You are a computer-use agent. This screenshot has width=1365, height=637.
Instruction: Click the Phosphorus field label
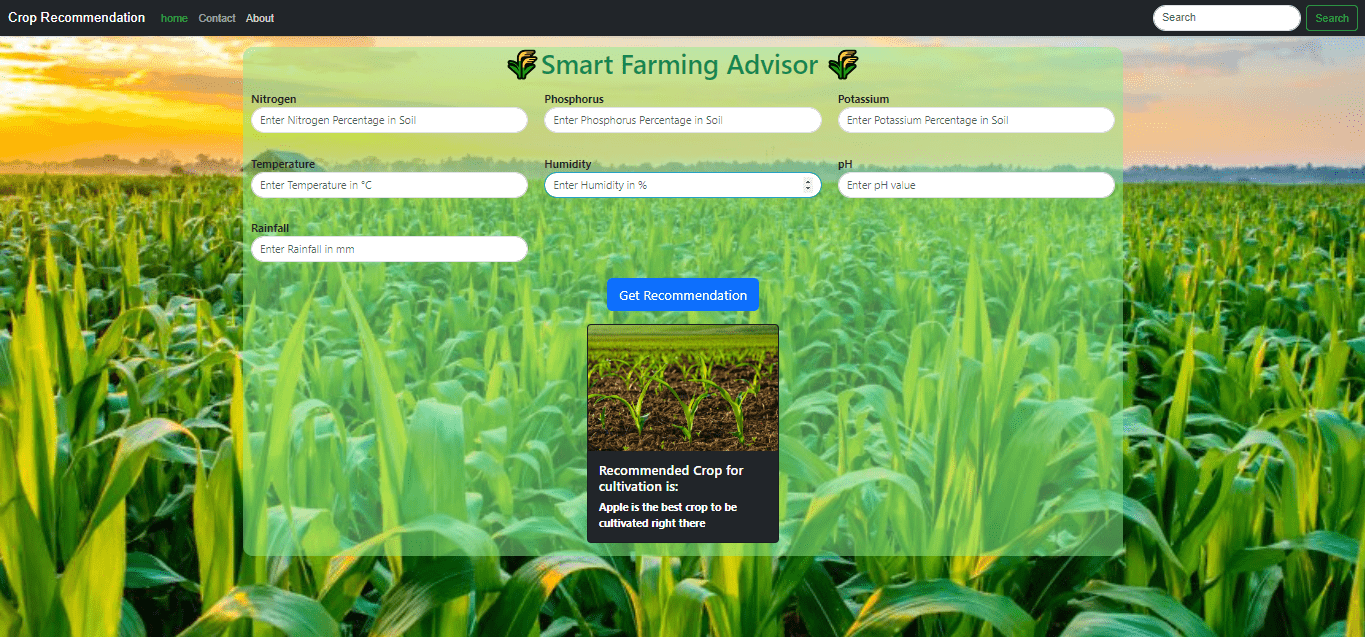pos(574,99)
